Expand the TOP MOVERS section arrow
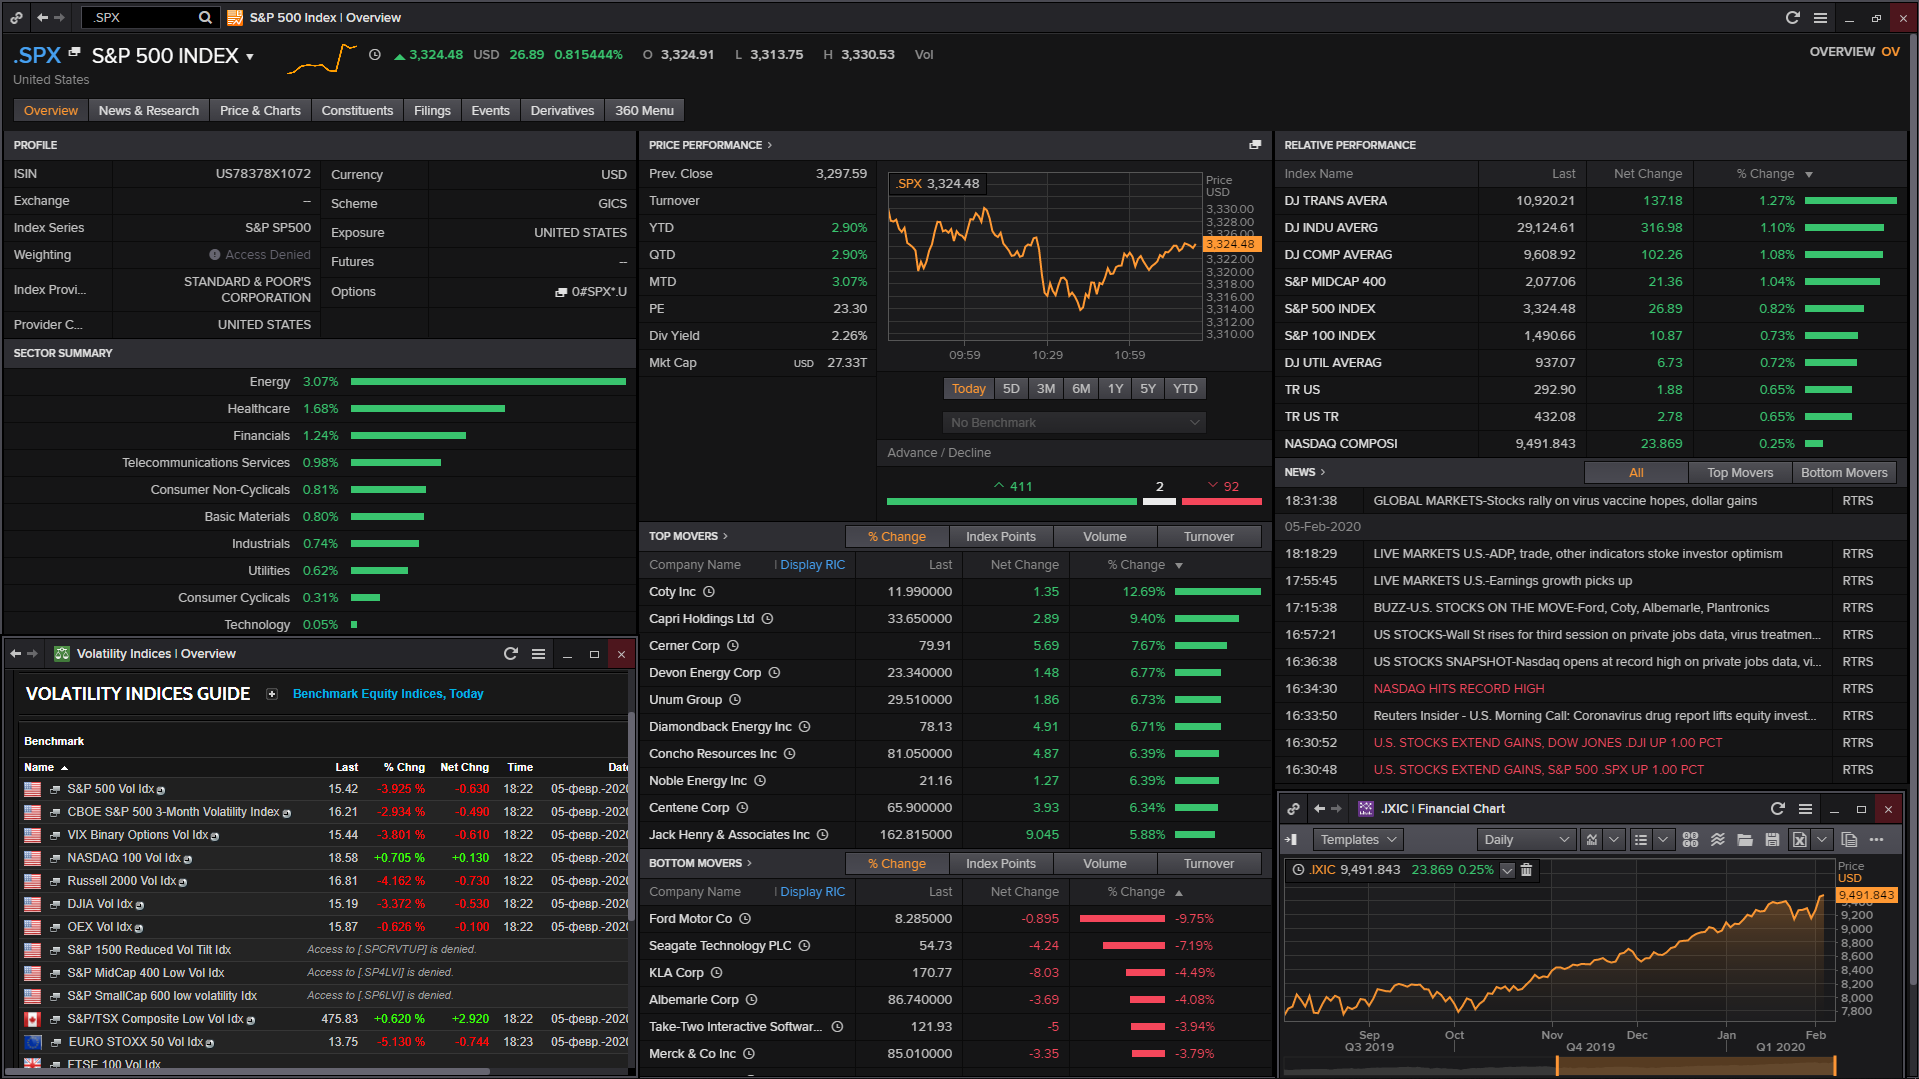 [x=725, y=537]
